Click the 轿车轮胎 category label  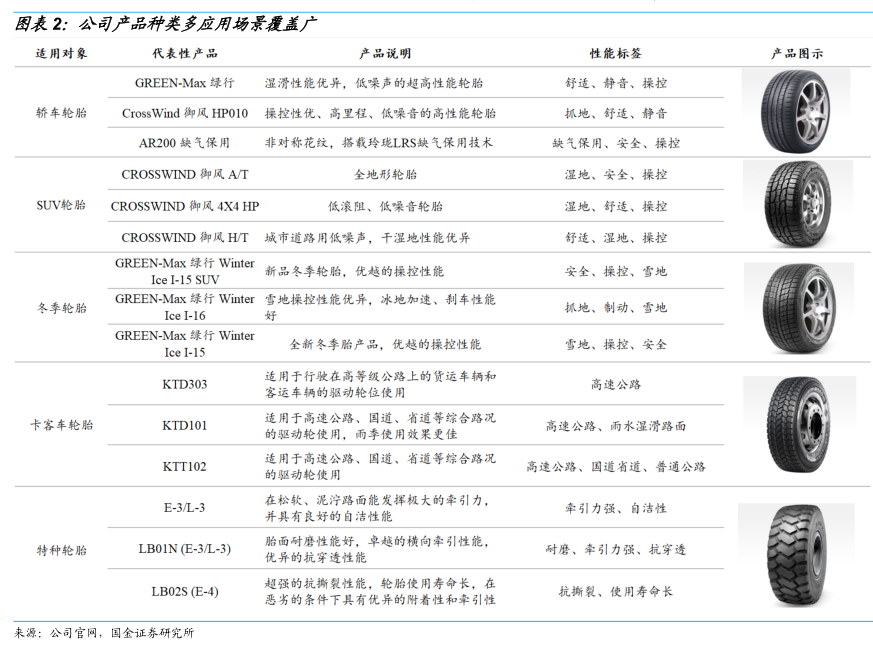(61, 113)
